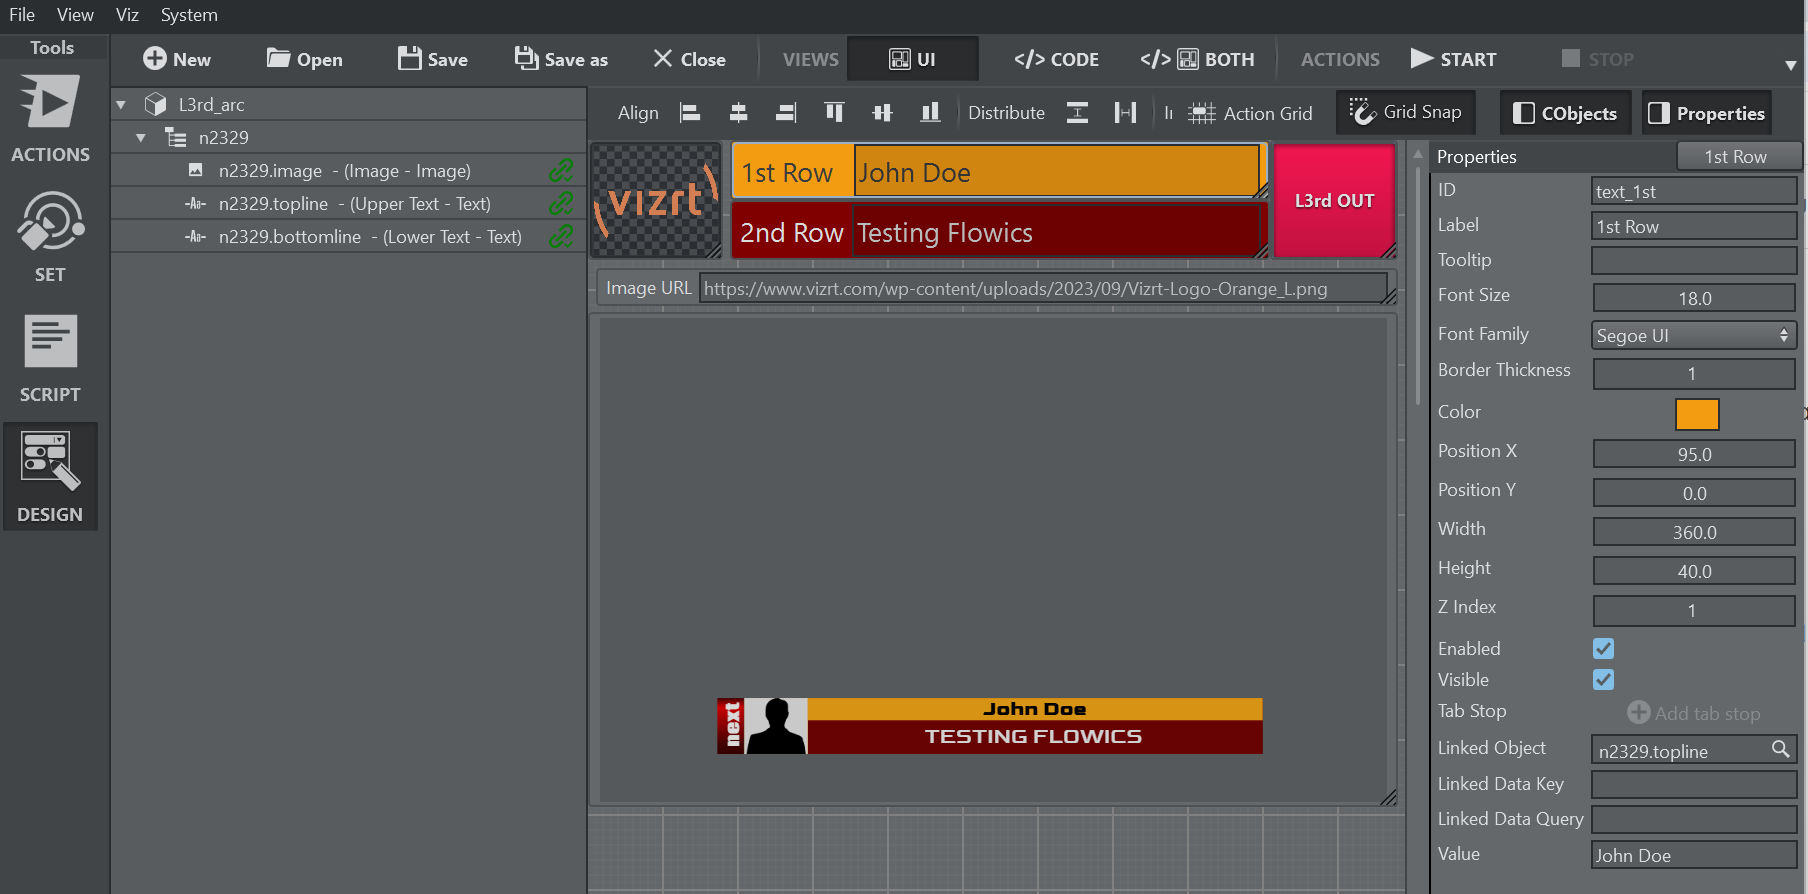Click the START action button

tap(1453, 60)
